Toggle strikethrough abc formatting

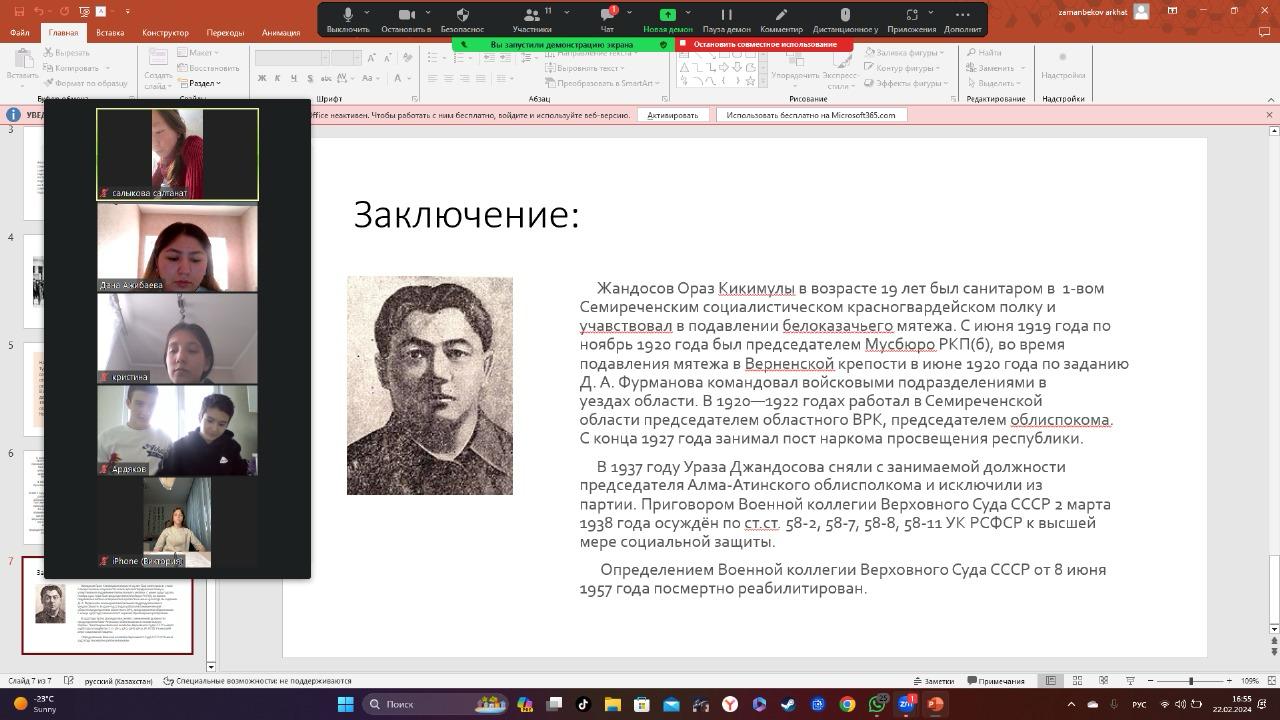327,78
